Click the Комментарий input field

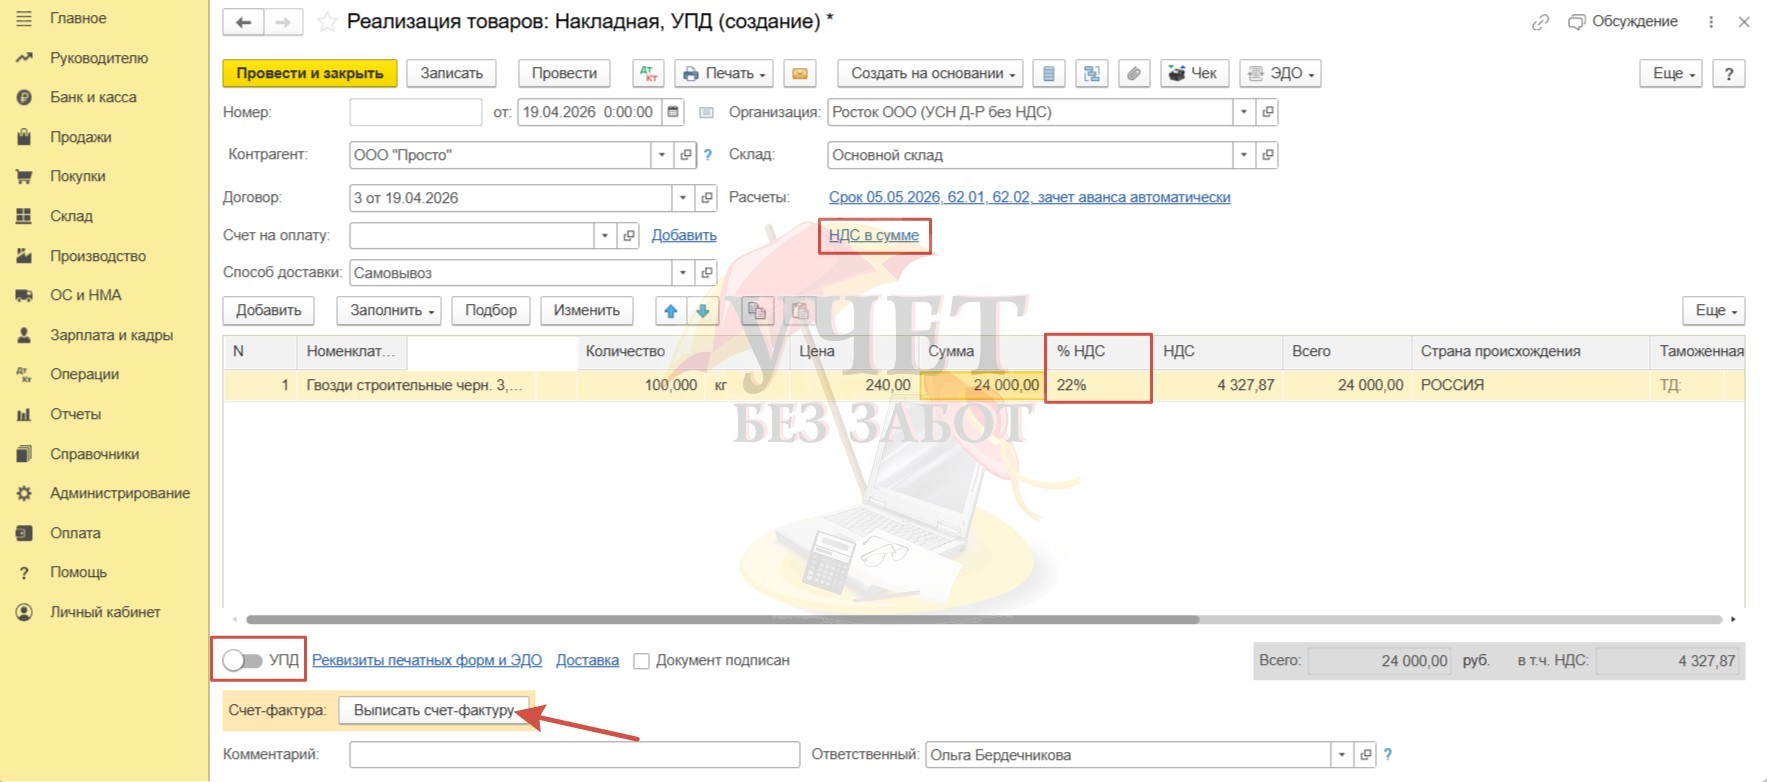574,755
